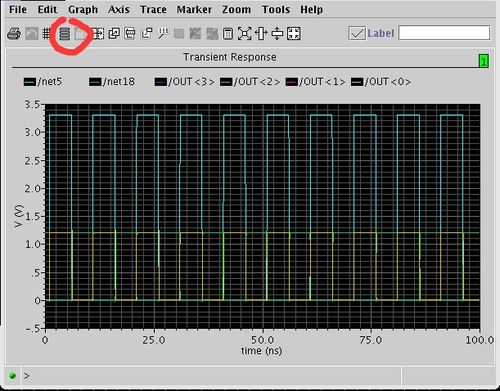
Task: Click the printer icon in toolbar
Action: (x=14, y=34)
